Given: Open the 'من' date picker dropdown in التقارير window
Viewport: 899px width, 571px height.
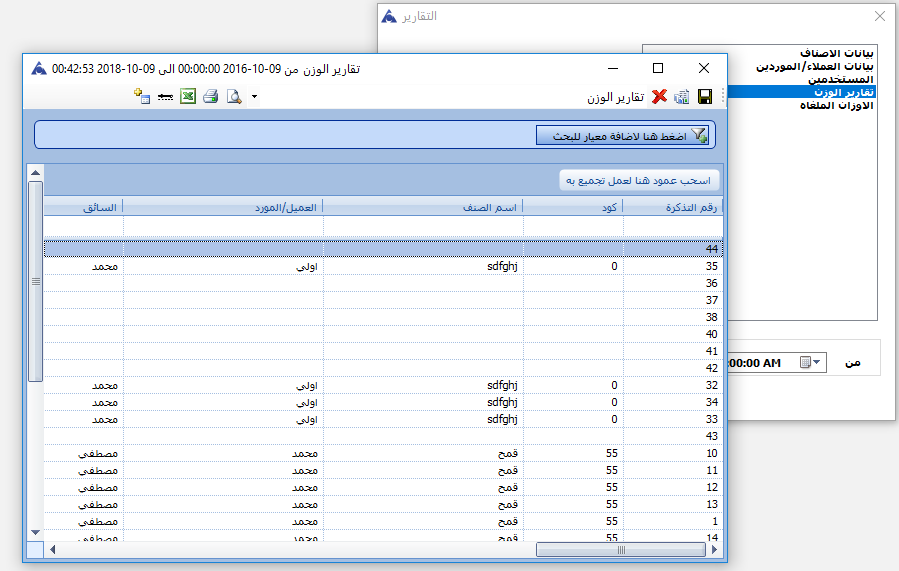Looking at the screenshot, I should [816, 362].
